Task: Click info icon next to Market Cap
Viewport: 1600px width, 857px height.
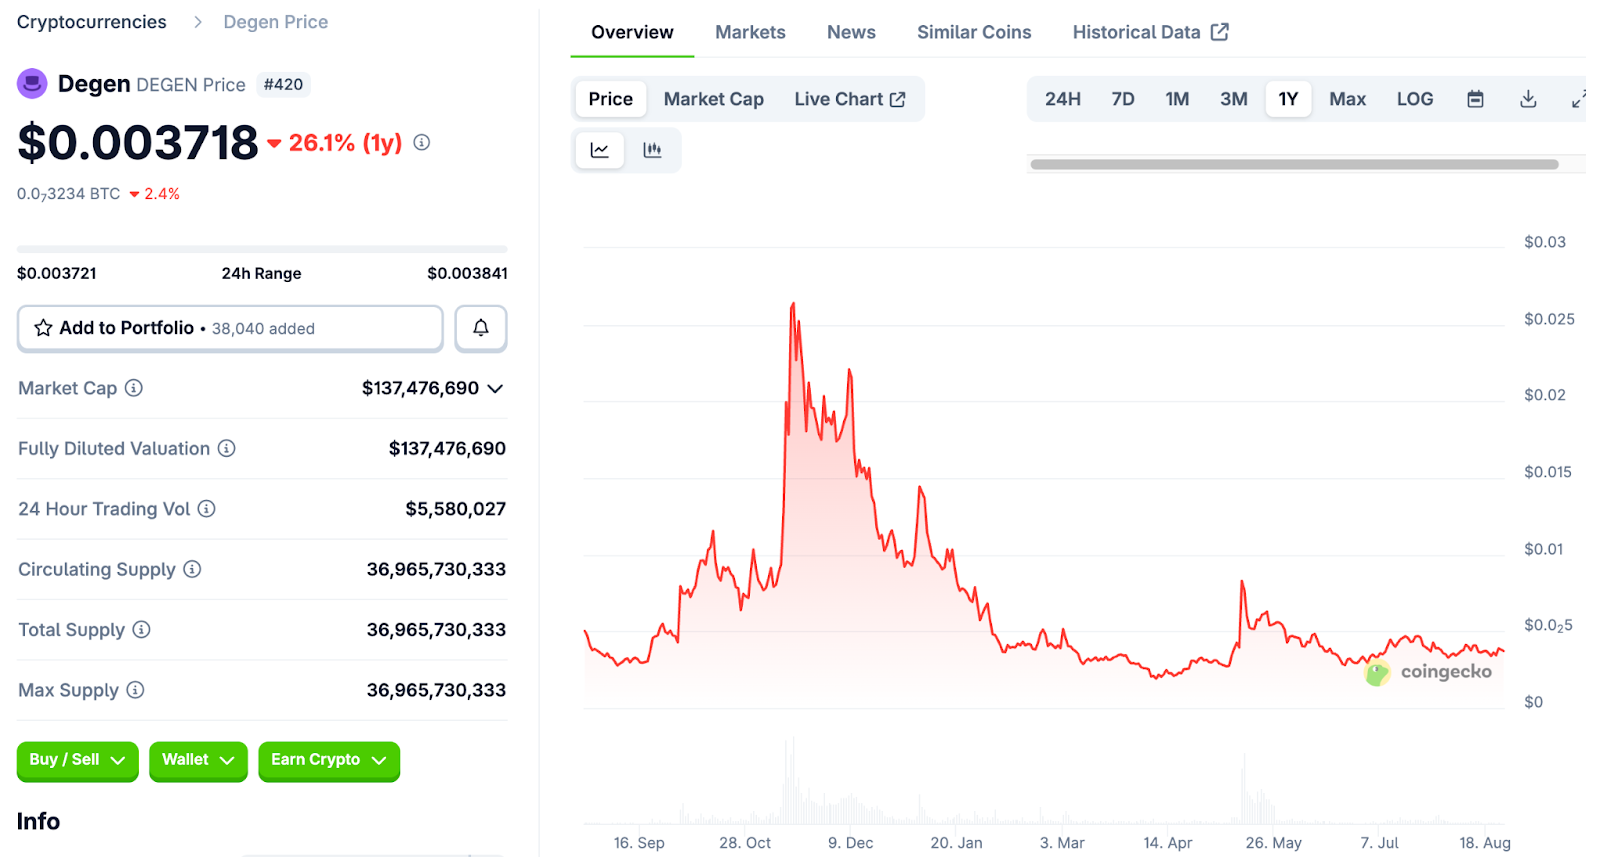Action: pyautogui.click(x=134, y=388)
